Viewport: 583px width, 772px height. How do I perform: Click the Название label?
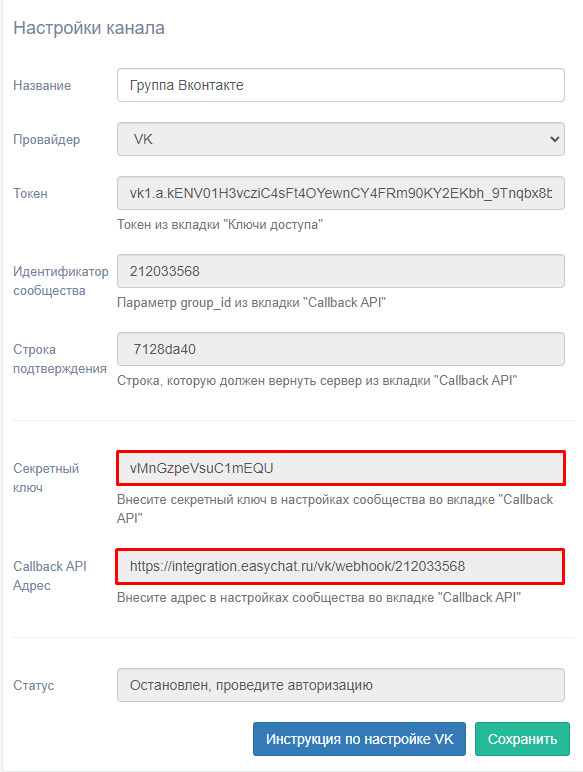point(42,86)
